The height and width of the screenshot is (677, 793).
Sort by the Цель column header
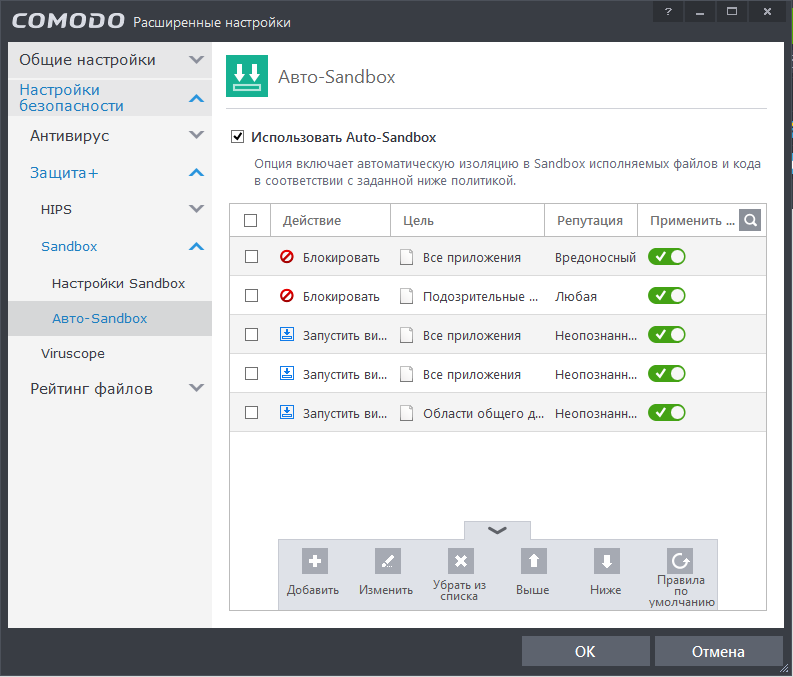[467, 220]
